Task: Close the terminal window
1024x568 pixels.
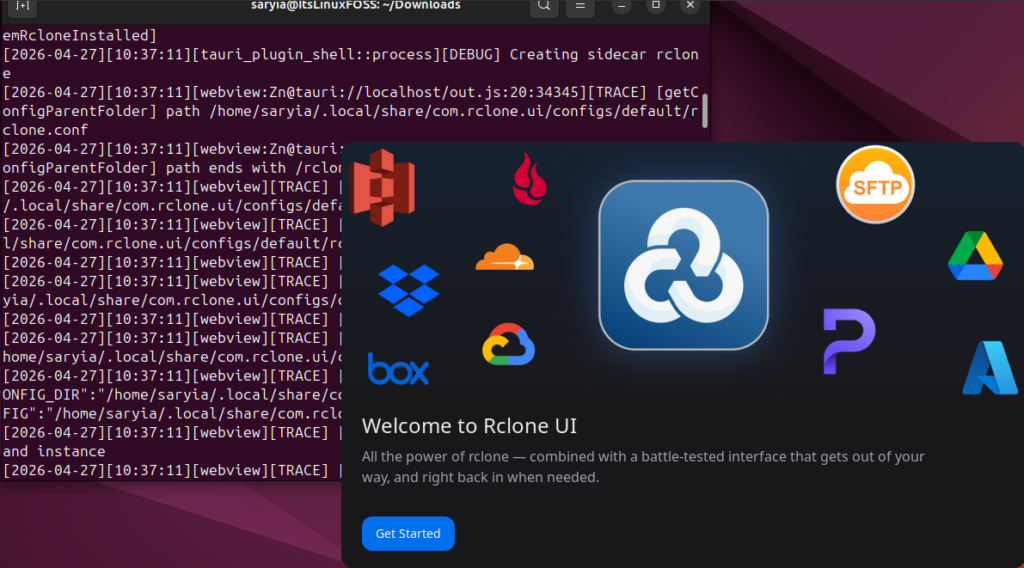Action: [690, 6]
